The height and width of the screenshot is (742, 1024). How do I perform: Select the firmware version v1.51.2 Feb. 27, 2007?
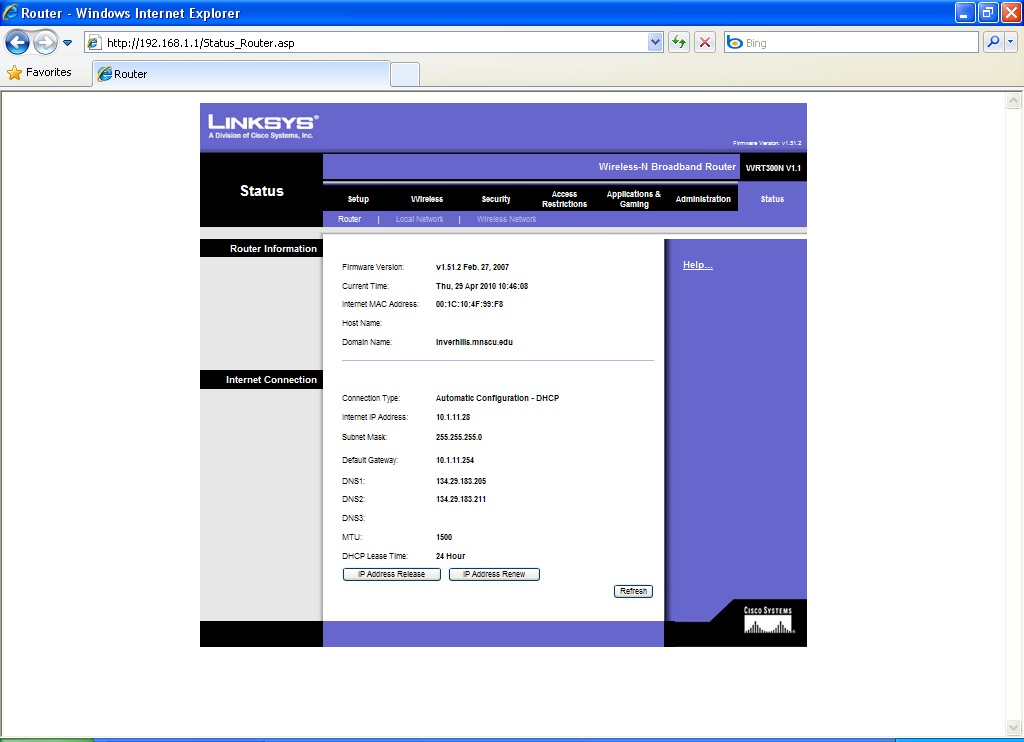tap(472, 267)
